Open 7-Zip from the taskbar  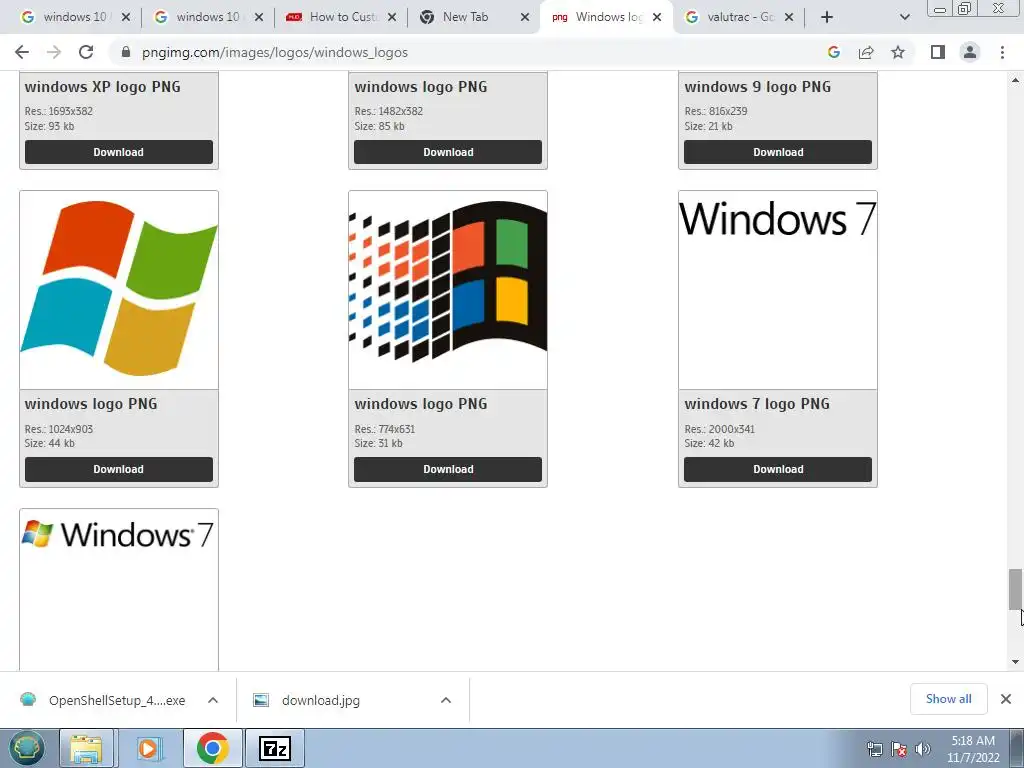274,748
